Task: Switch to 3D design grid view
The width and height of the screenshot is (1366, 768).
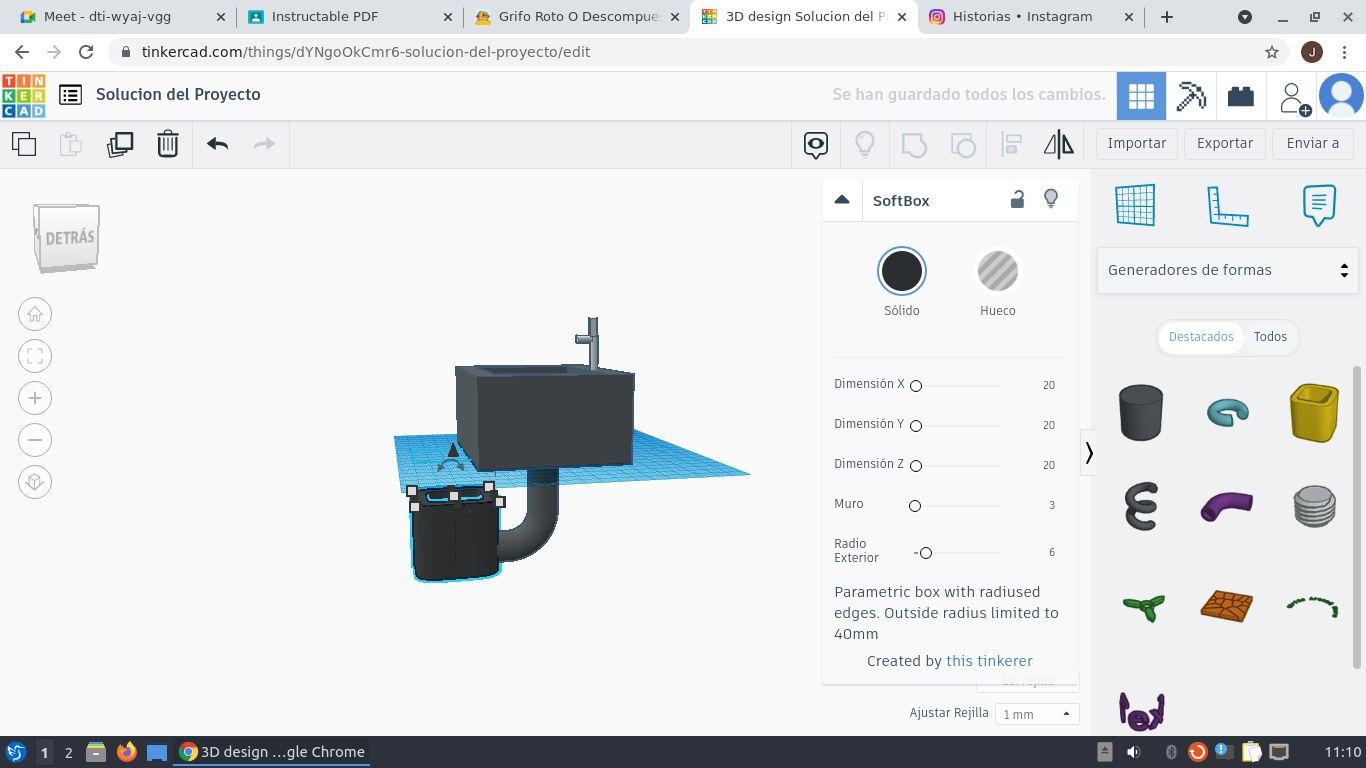Action: 1141,96
